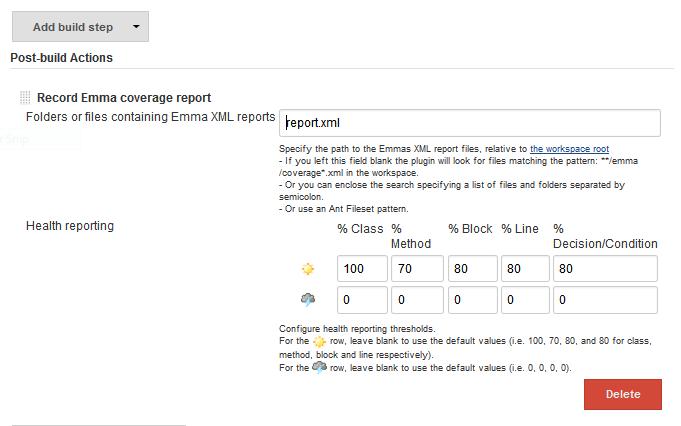This screenshot has height=426, width=681.
Task: Expand the Add build step dropdown arrow
Action: [136, 26]
